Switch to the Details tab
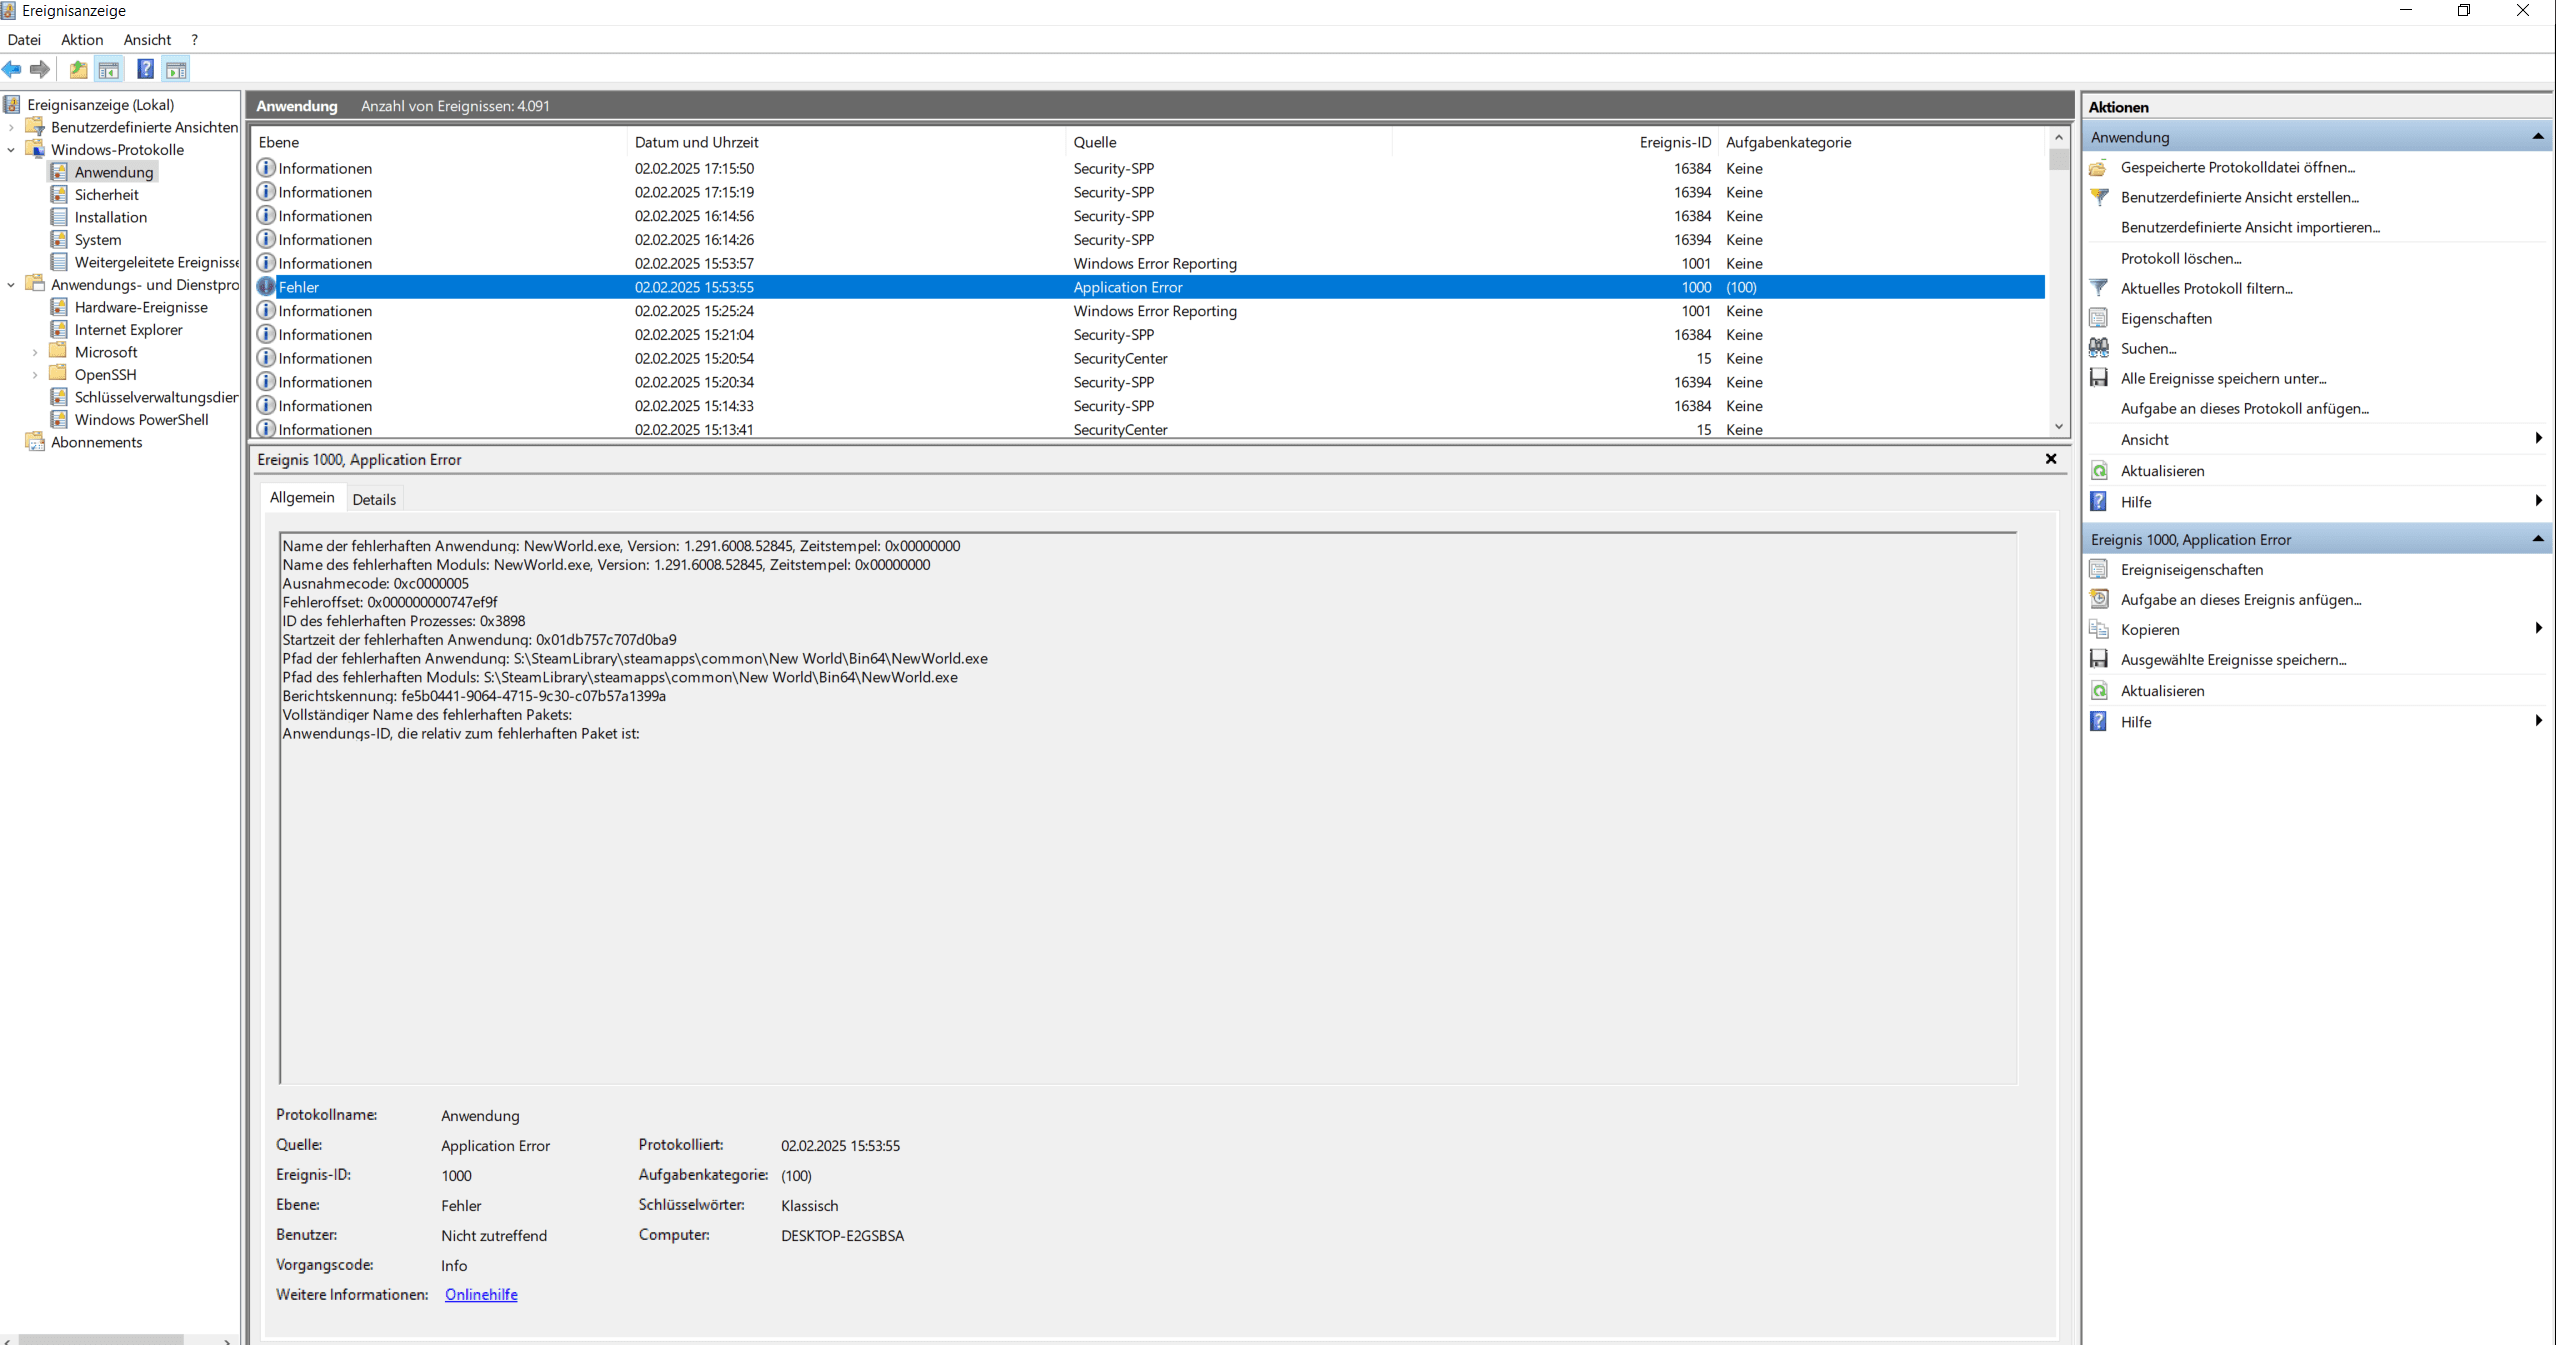 click(374, 499)
